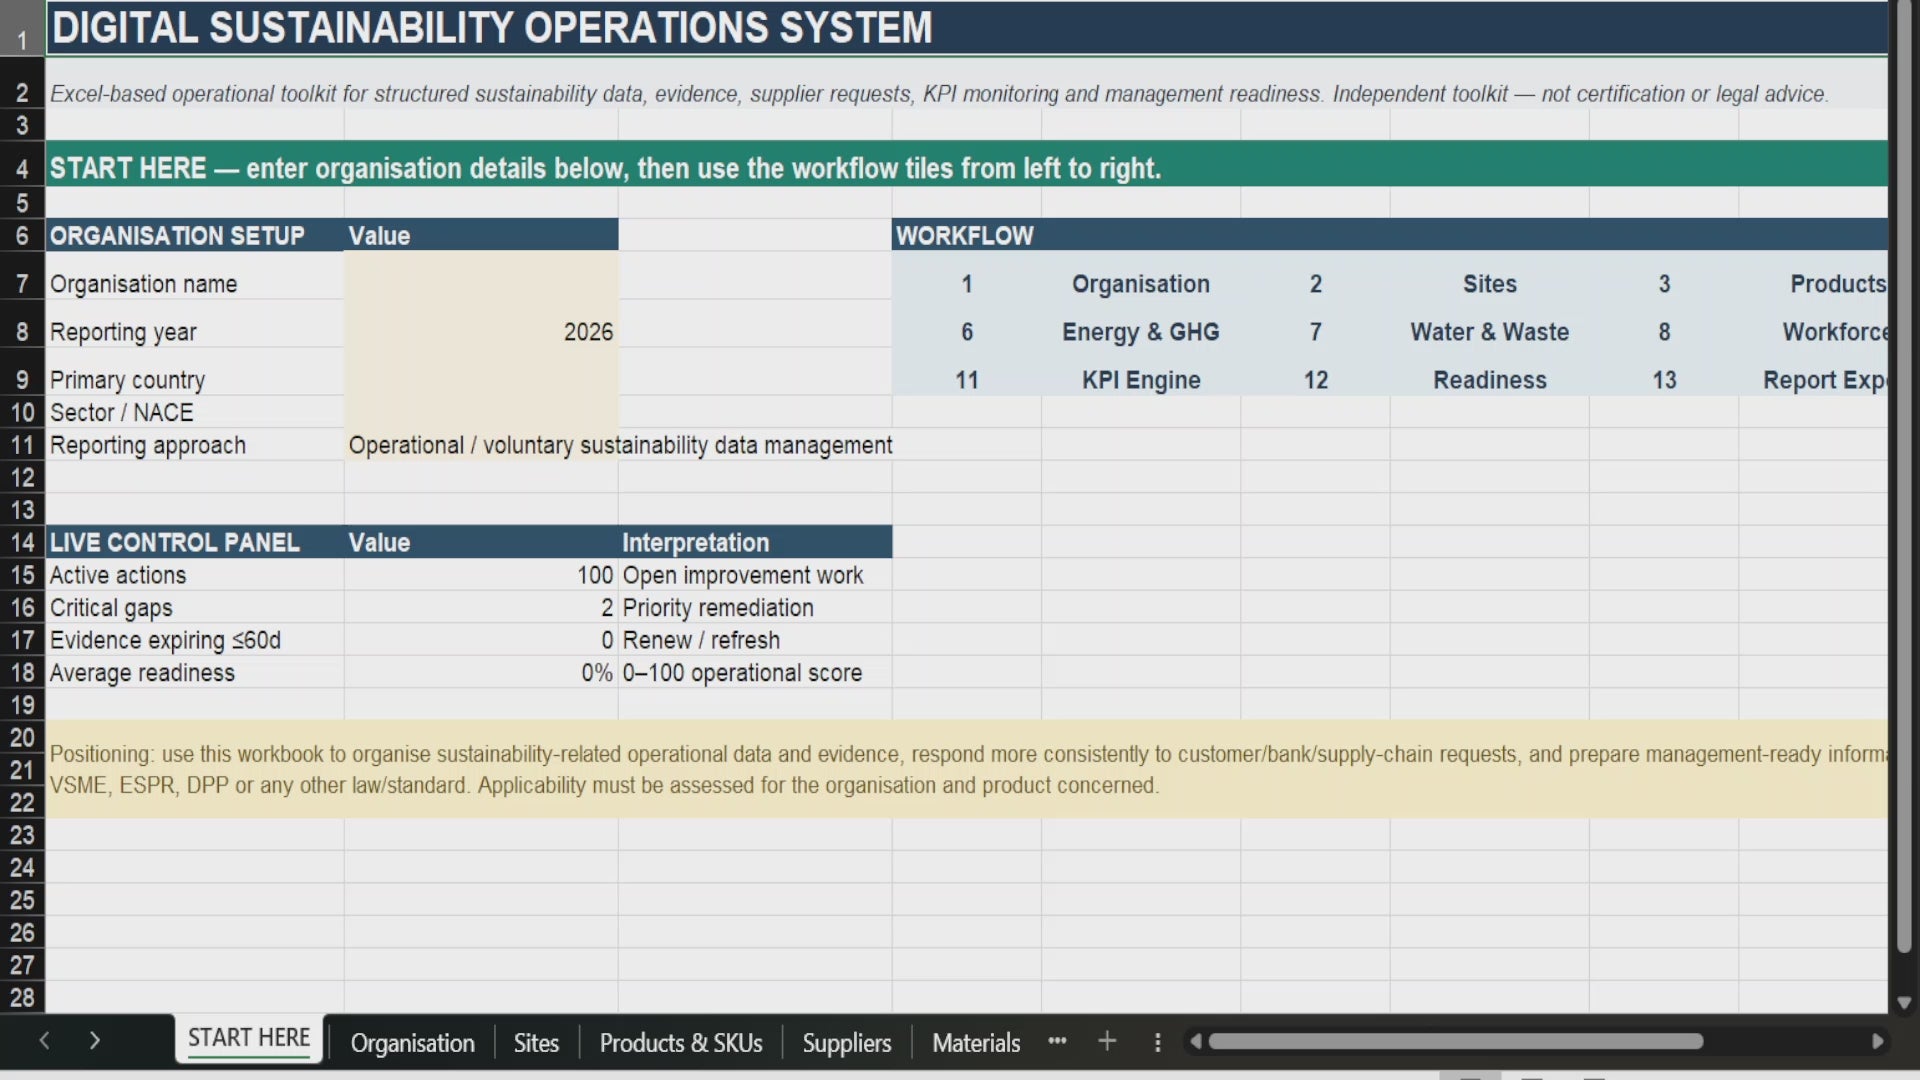Select the 'Critical gaps' label cell
The image size is (1920, 1080).
click(195, 608)
